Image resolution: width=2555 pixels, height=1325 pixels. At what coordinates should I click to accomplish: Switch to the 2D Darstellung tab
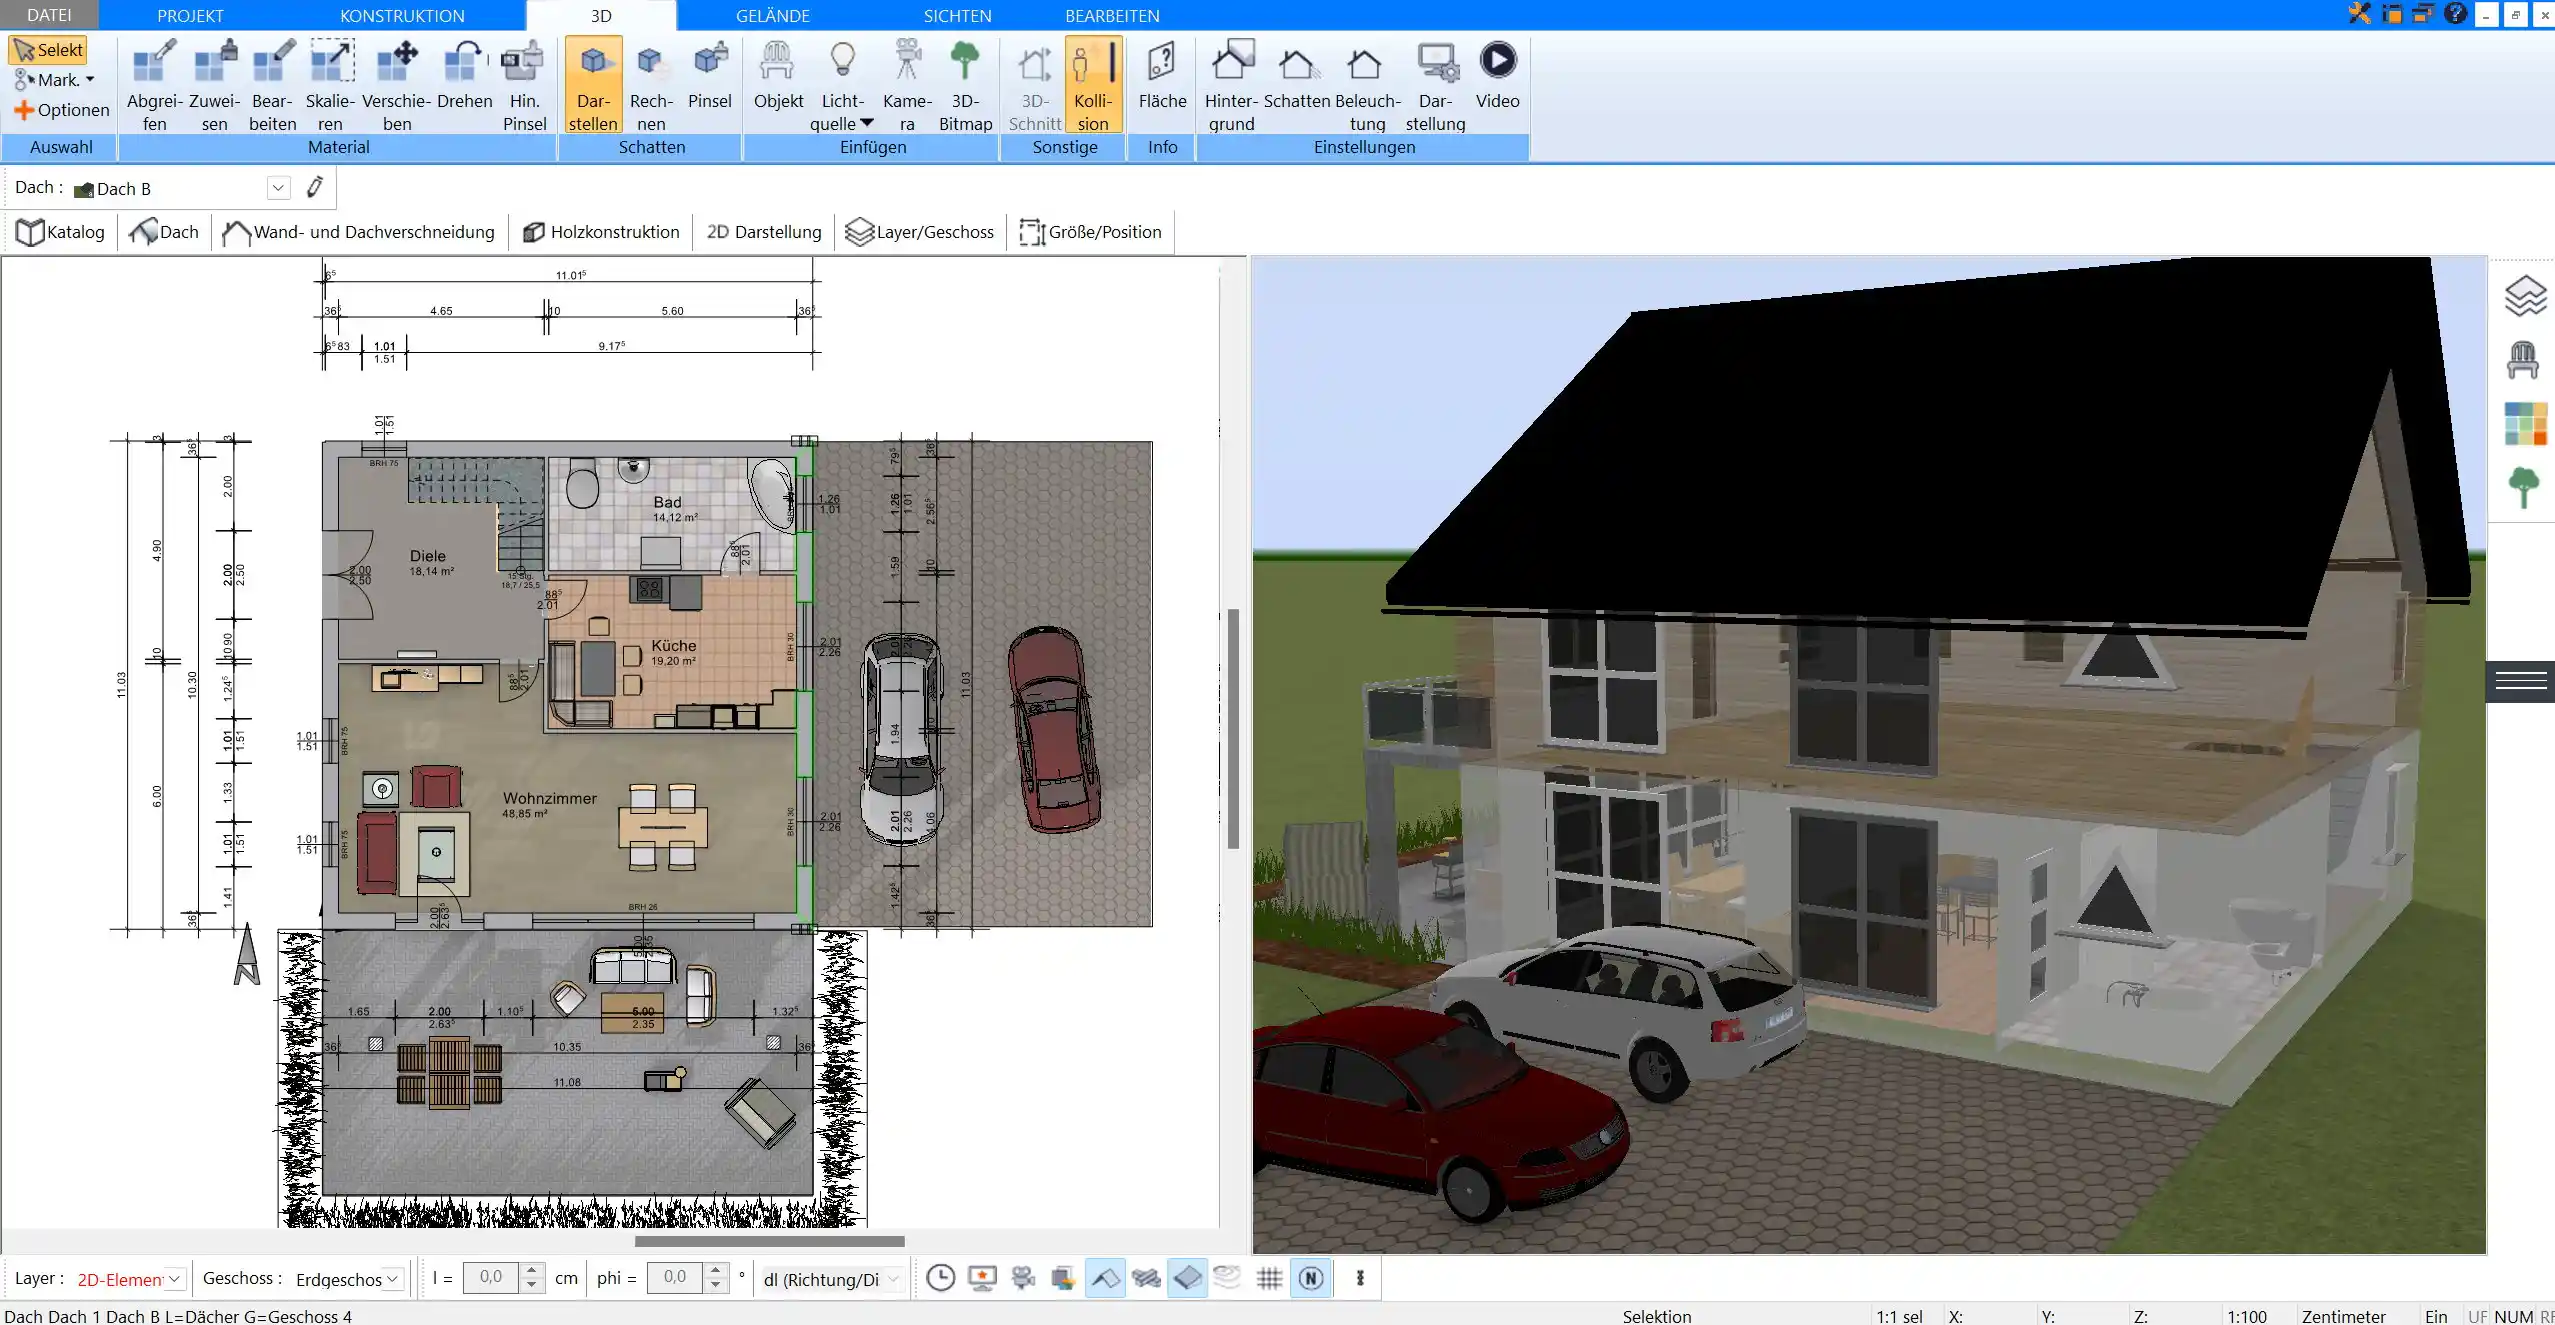click(762, 232)
